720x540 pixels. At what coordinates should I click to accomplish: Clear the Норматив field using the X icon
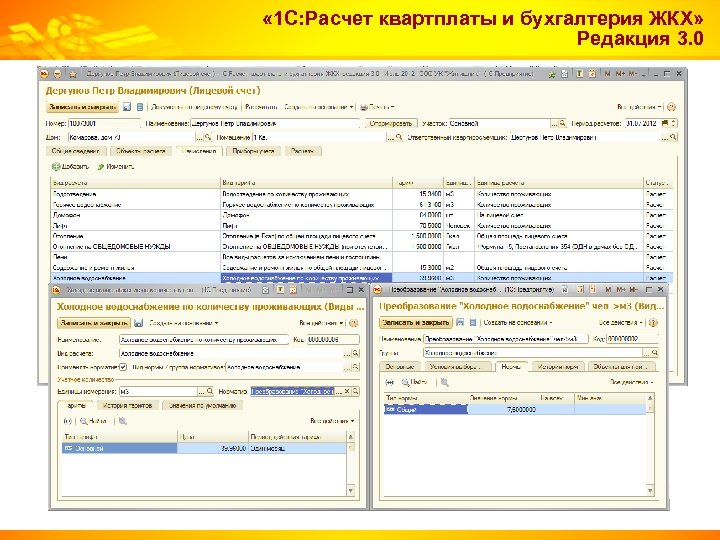point(348,391)
